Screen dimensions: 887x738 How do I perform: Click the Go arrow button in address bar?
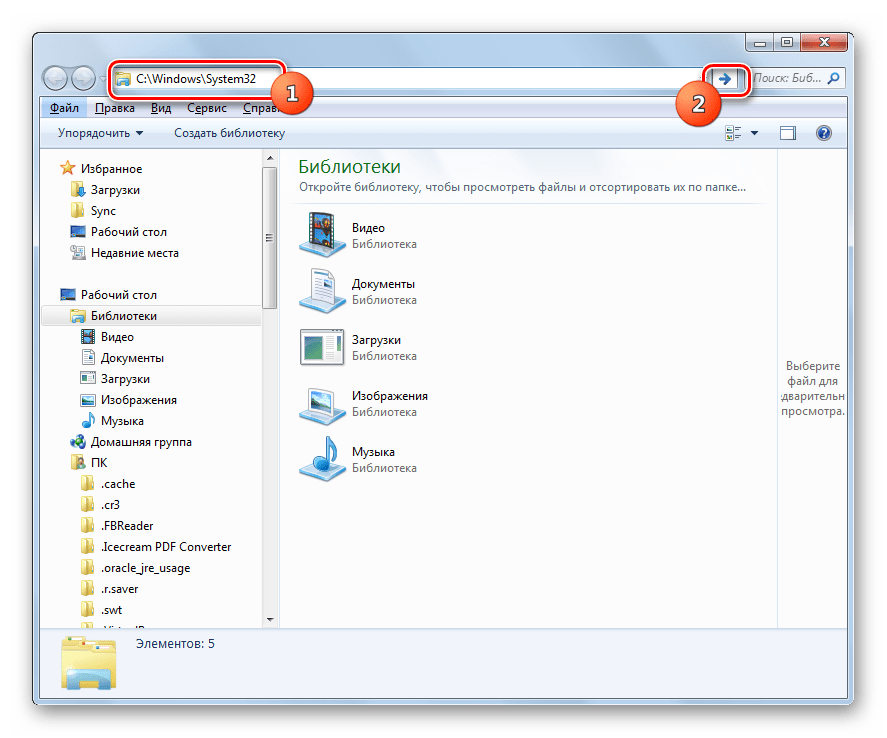point(724,78)
